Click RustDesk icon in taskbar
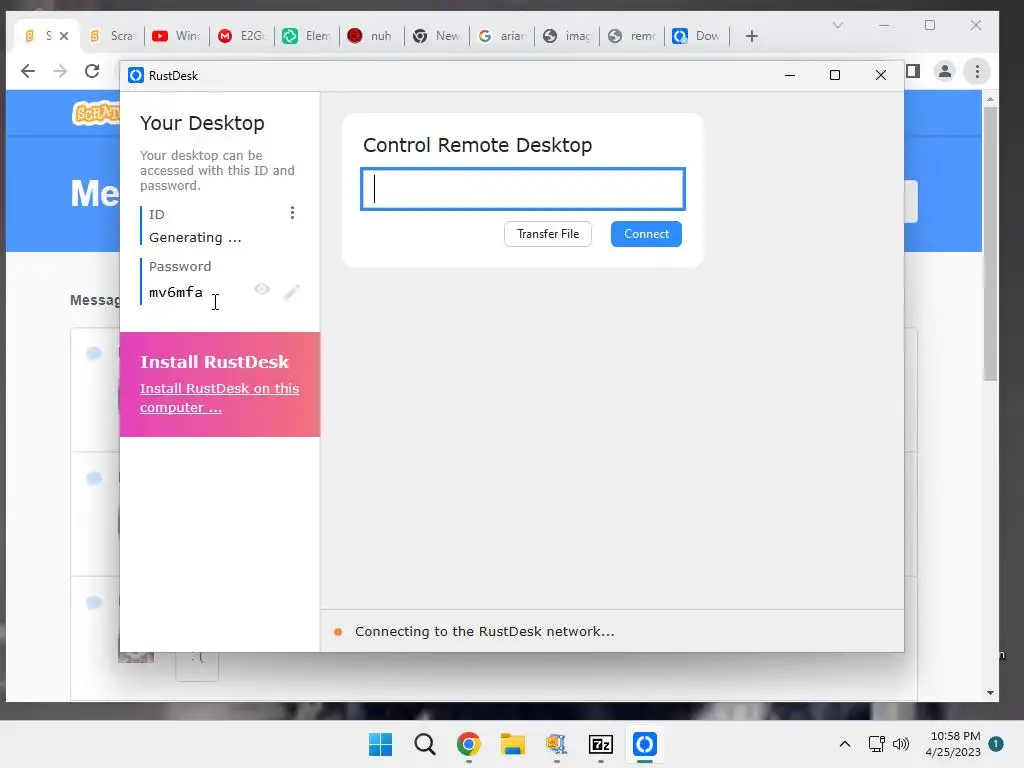 pos(645,744)
